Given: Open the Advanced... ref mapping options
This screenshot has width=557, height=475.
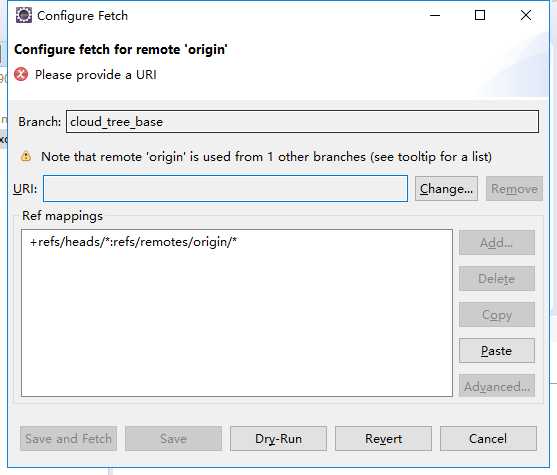Looking at the screenshot, I should click(x=497, y=386).
